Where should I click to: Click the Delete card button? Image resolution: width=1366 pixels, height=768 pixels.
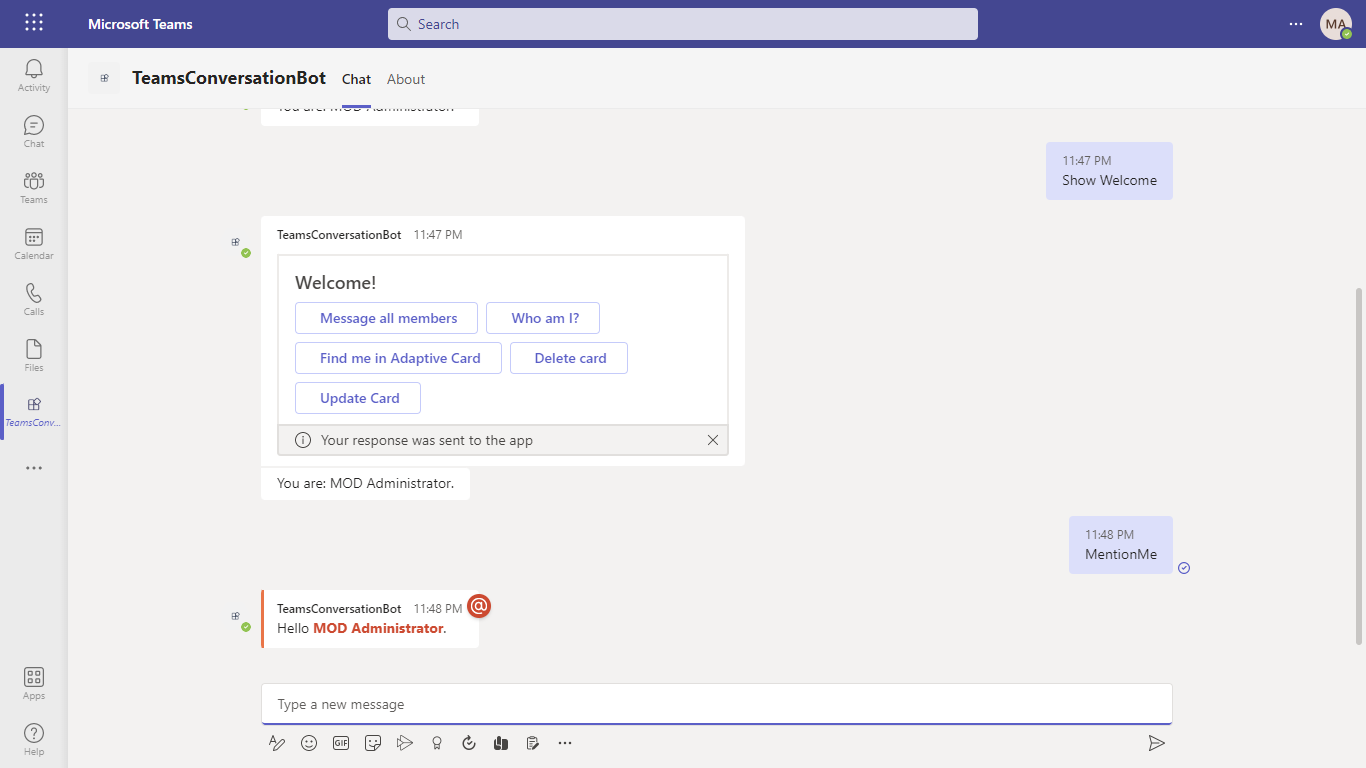569,358
